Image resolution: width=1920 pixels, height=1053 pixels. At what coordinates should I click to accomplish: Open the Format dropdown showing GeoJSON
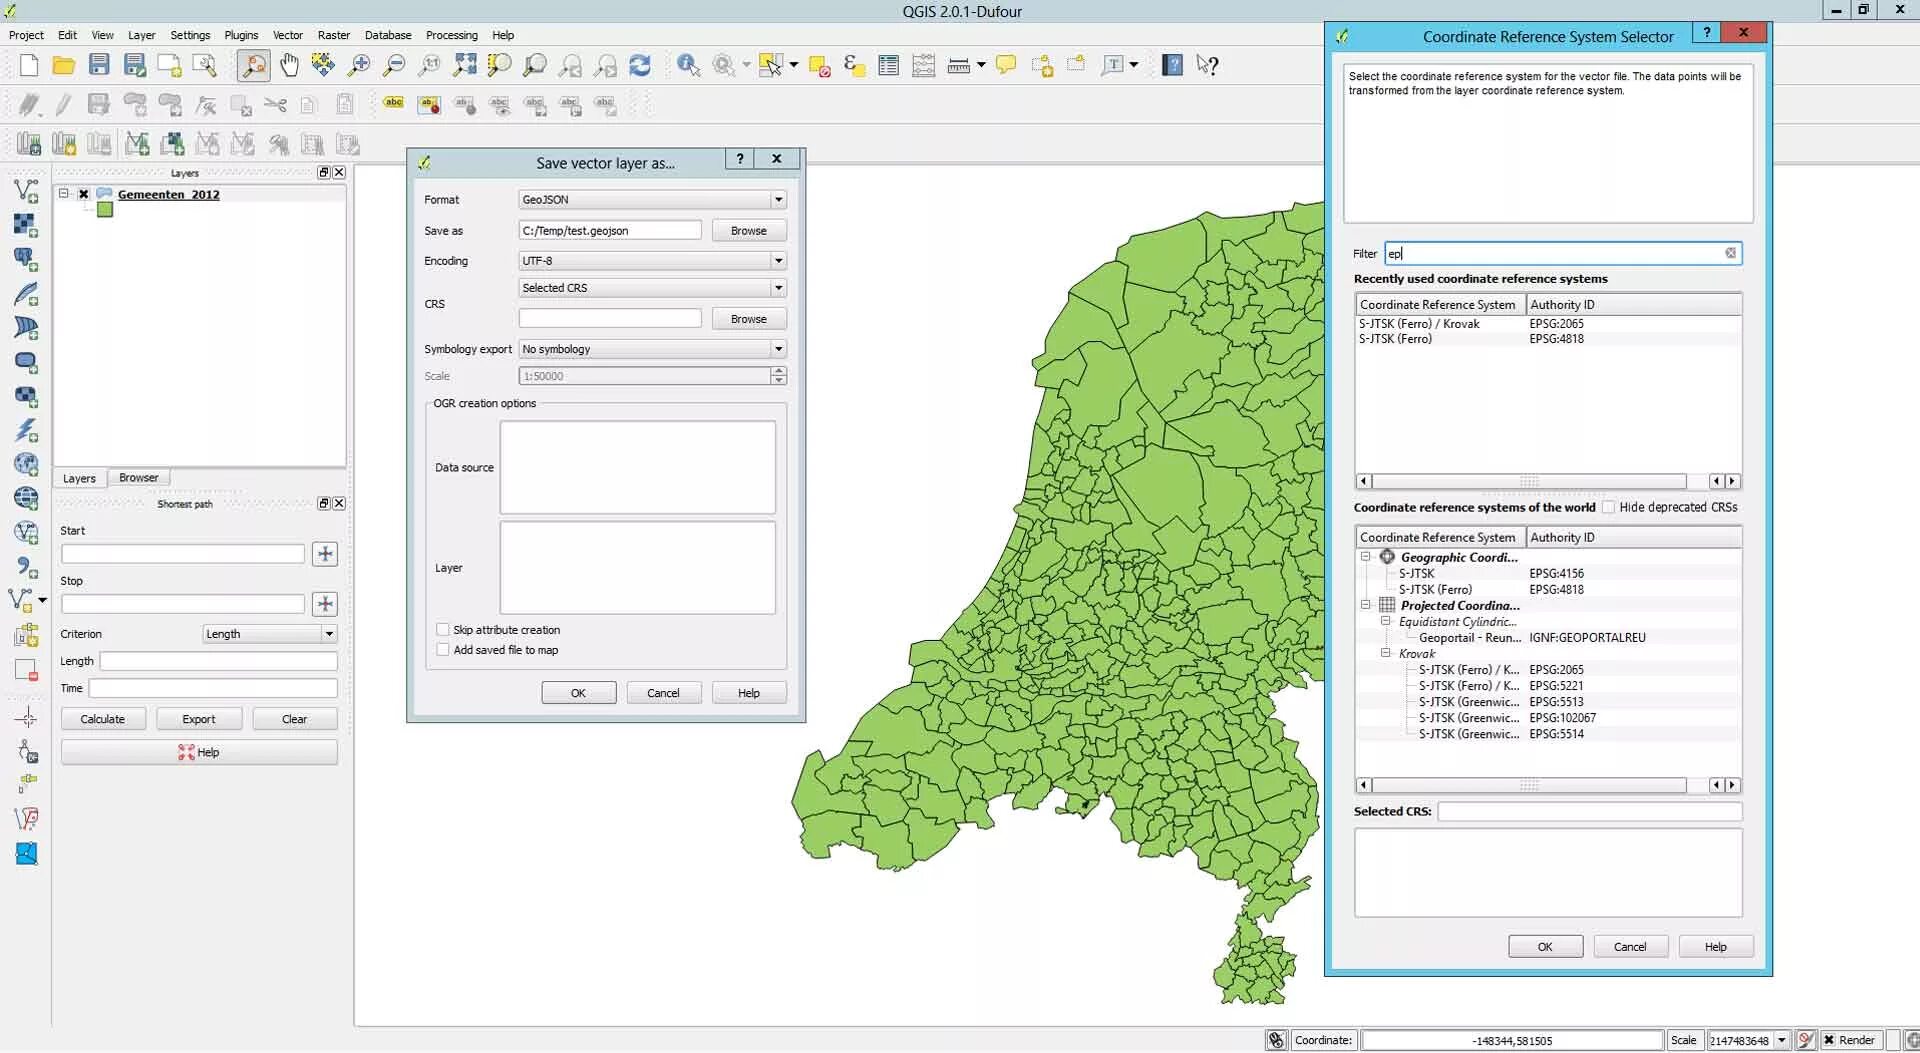pos(652,200)
